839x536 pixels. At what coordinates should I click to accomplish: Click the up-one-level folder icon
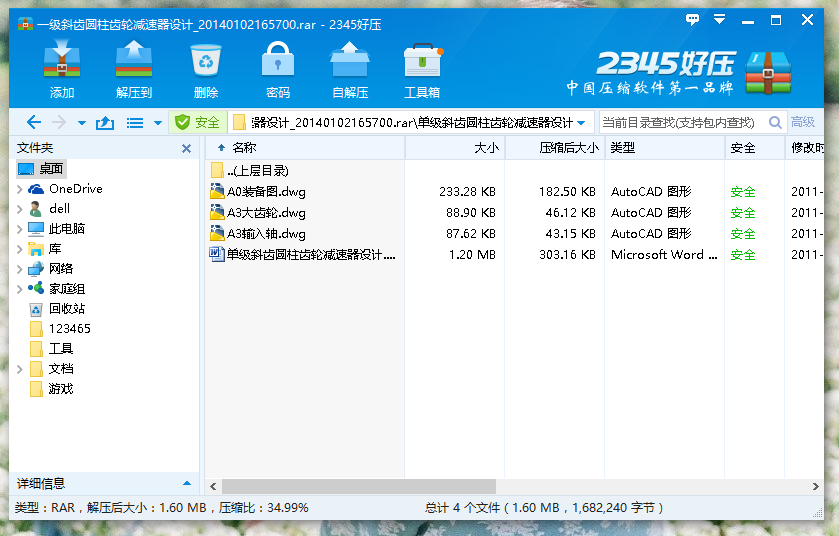tap(105, 123)
